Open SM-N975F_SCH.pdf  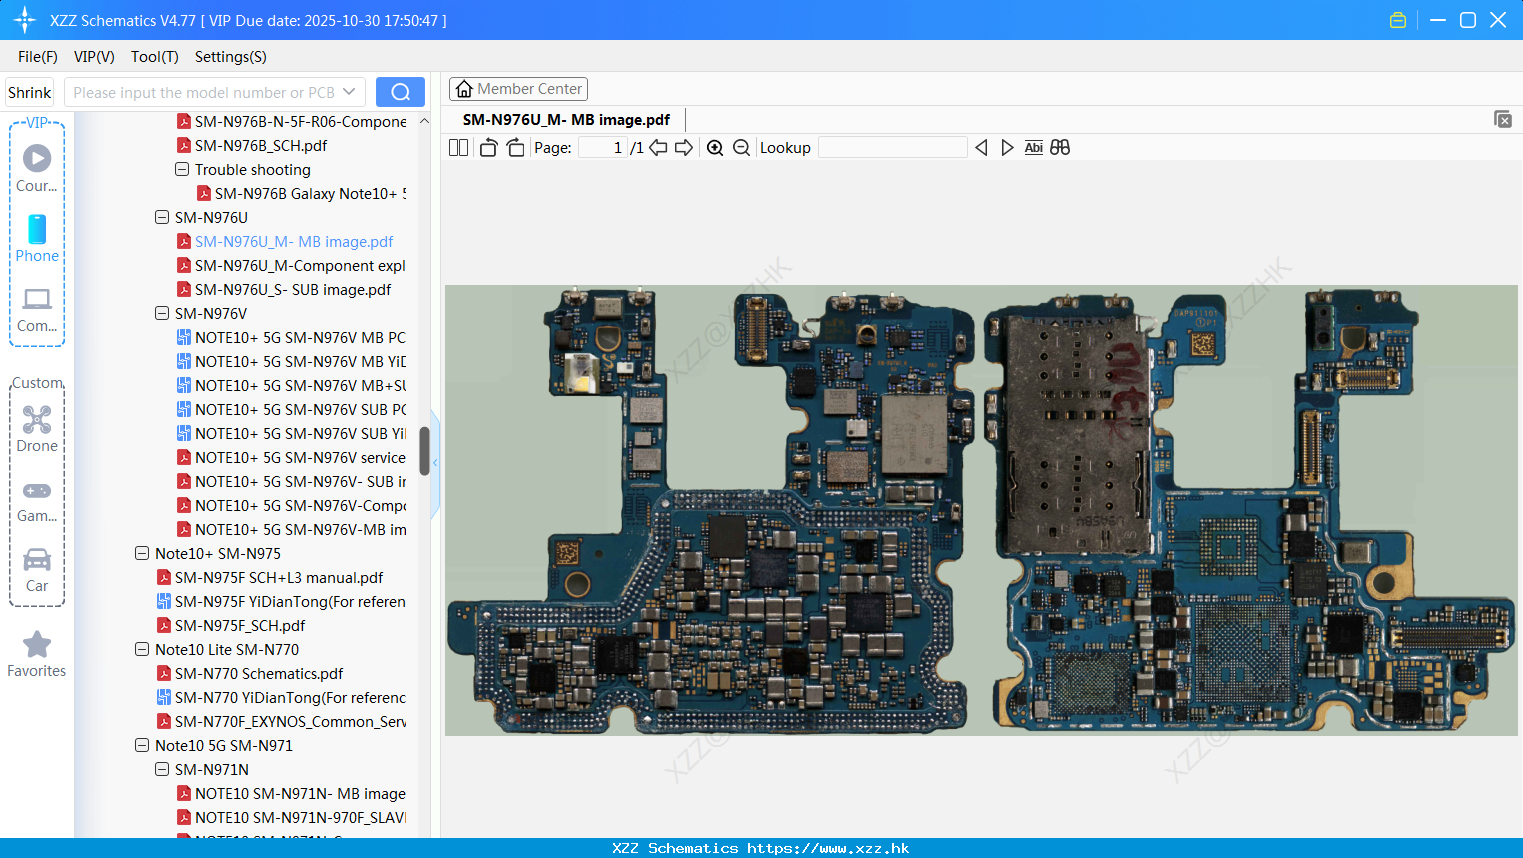(231, 625)
